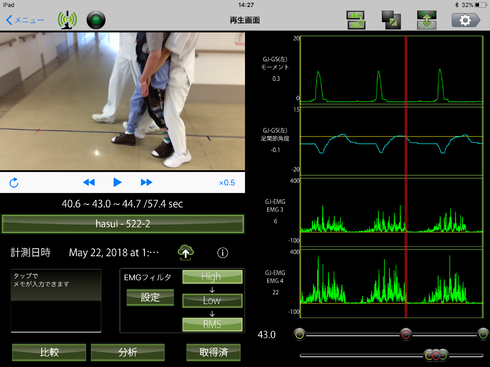Screen dimensions: 490x367
Task: Tap the graph vertical scale arrows icon
Action: 427,20
